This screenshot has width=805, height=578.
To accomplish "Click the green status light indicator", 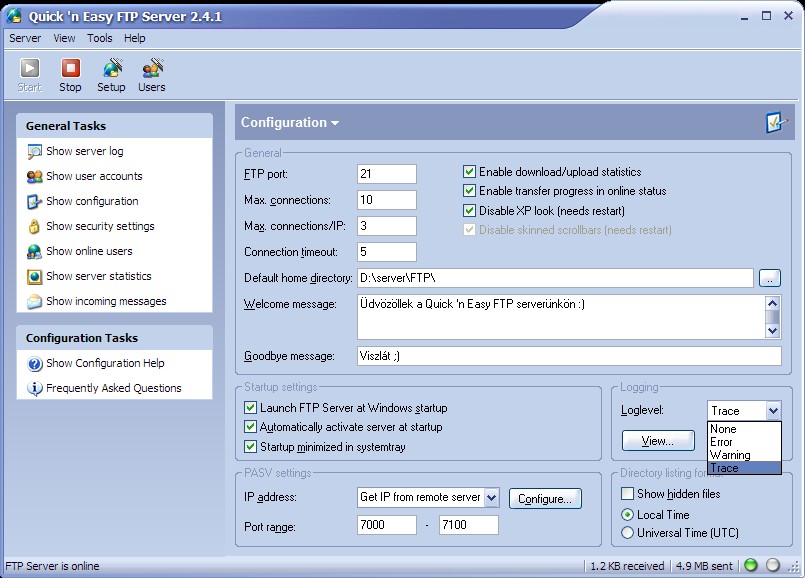I will point(751,565).
